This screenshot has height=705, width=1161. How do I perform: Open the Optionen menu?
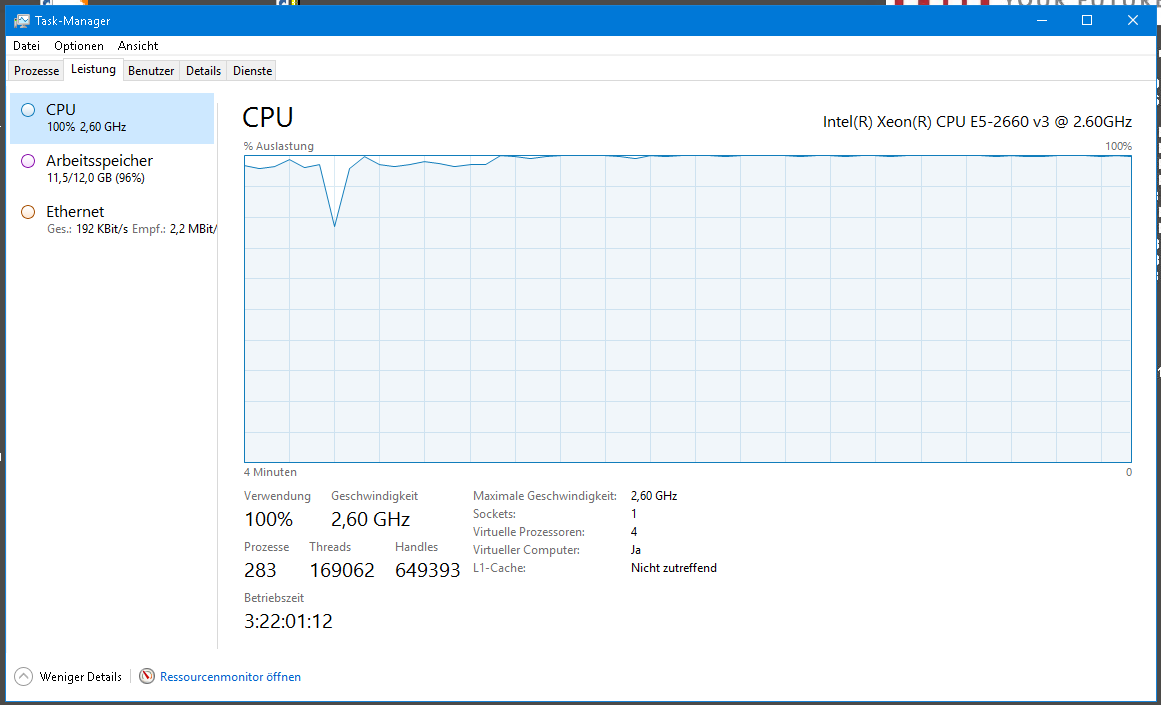pyautogui.click(x=79, y=46)
